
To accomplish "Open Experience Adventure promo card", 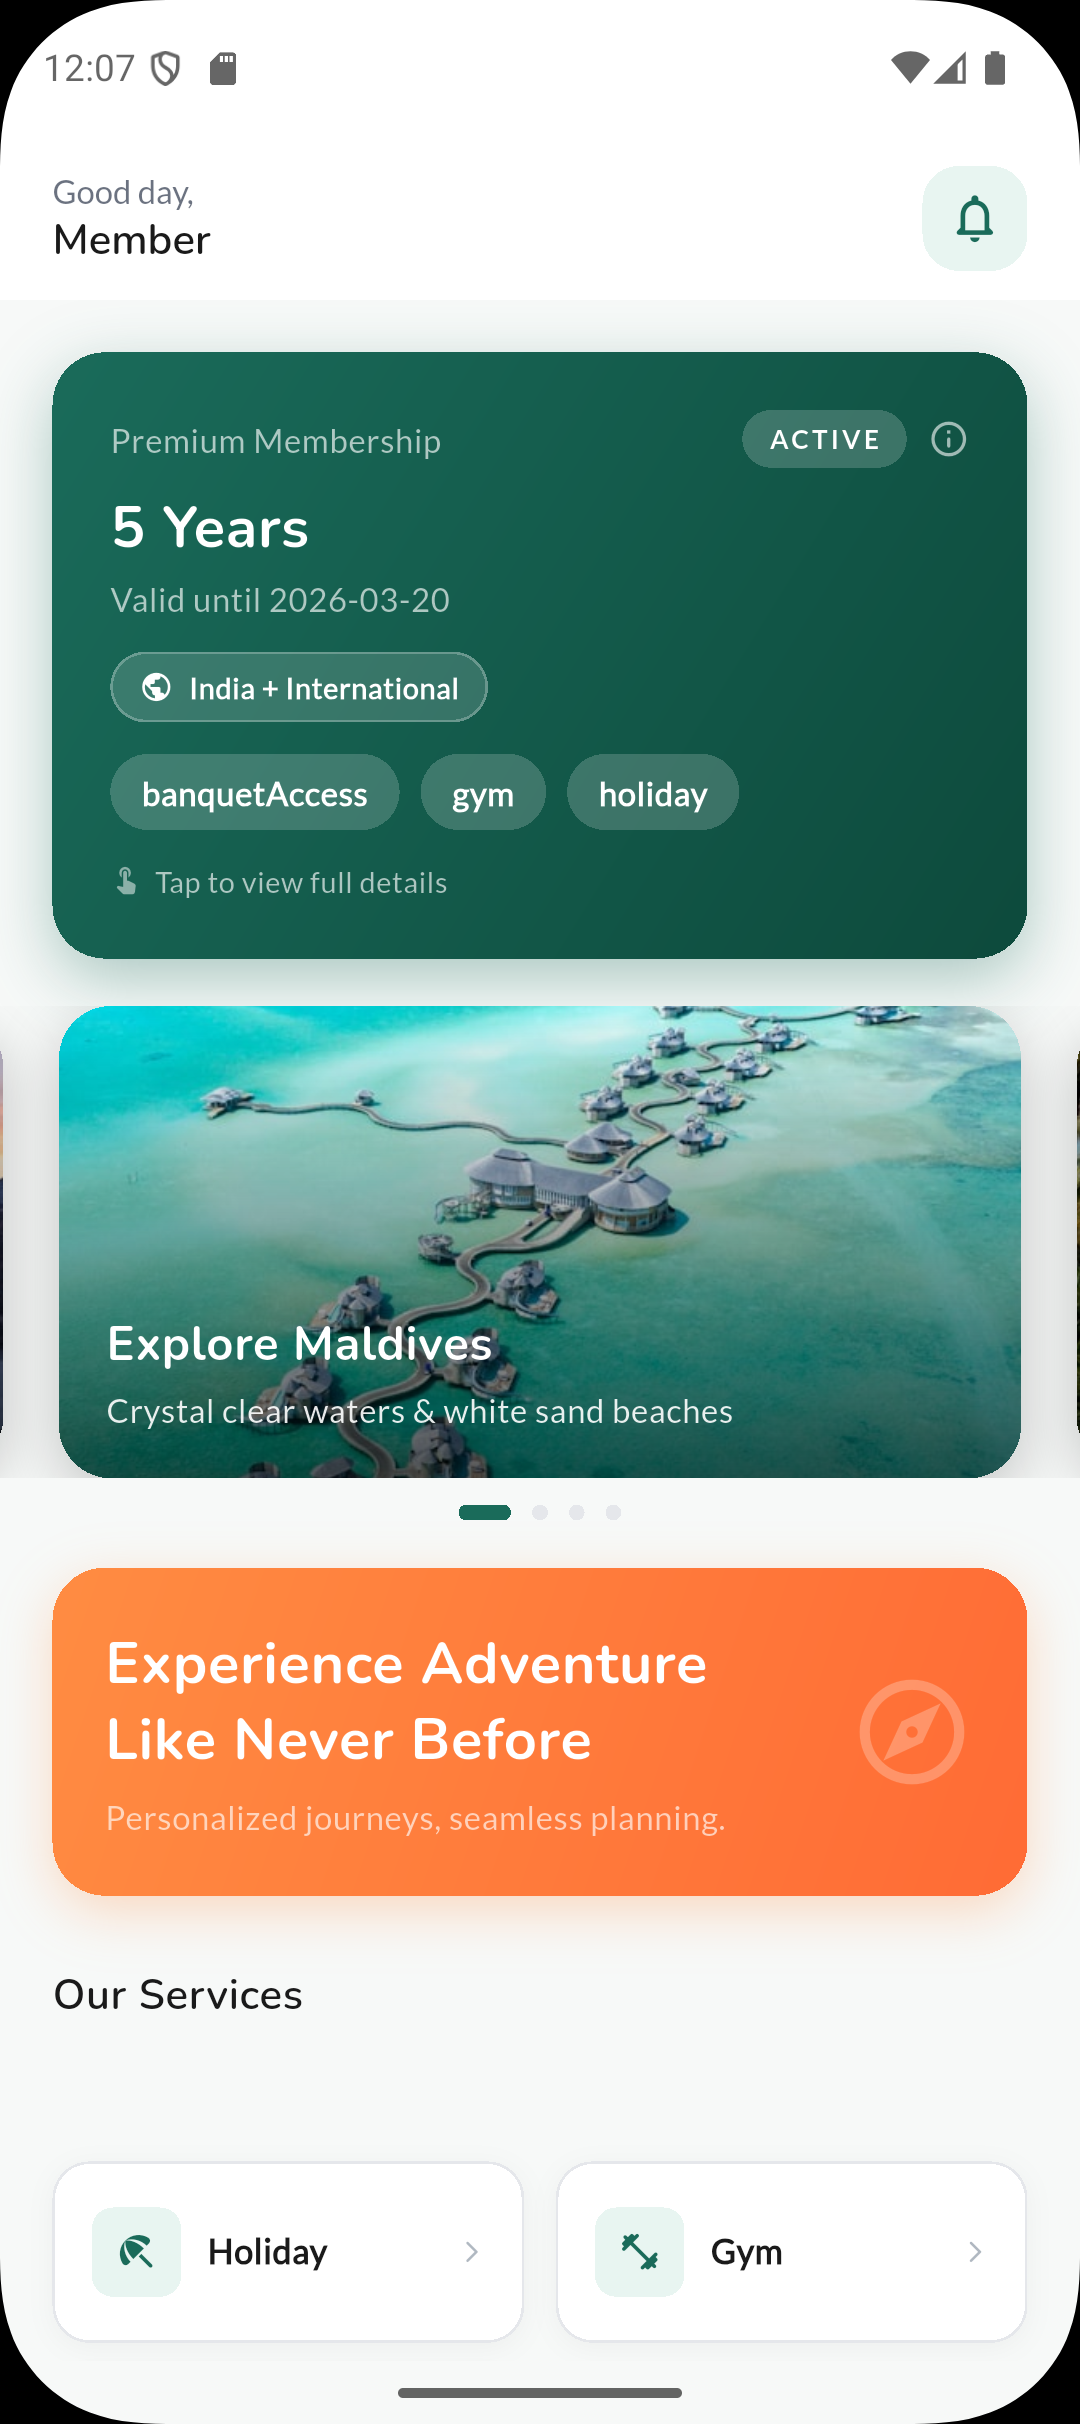I will [x=540, y=1731].
